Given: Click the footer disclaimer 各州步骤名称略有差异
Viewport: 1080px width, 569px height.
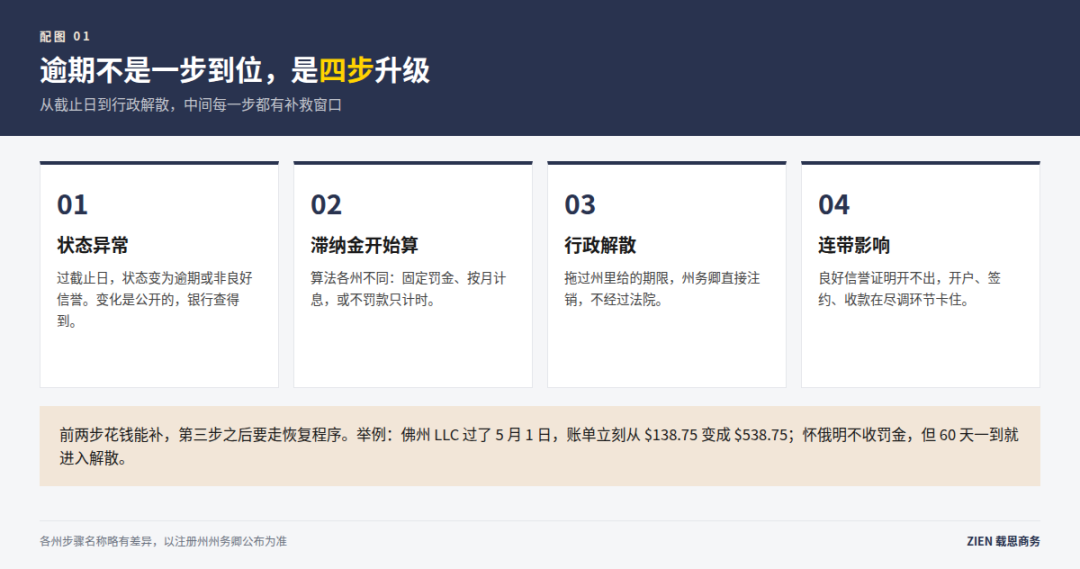Looking at the screenshot, I should coord(163,541).
